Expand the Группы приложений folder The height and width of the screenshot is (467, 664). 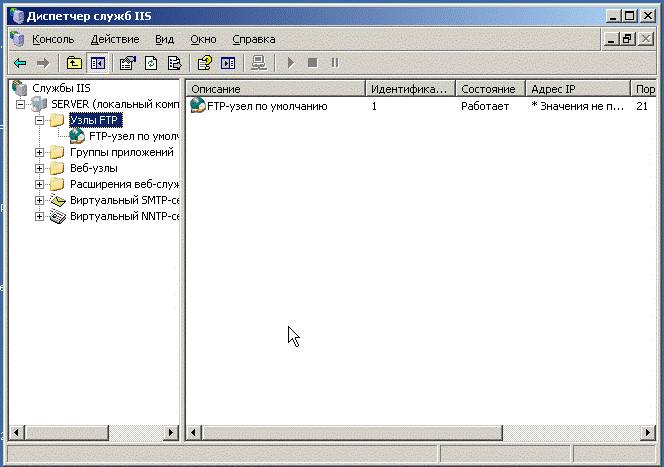click(39, 152)
